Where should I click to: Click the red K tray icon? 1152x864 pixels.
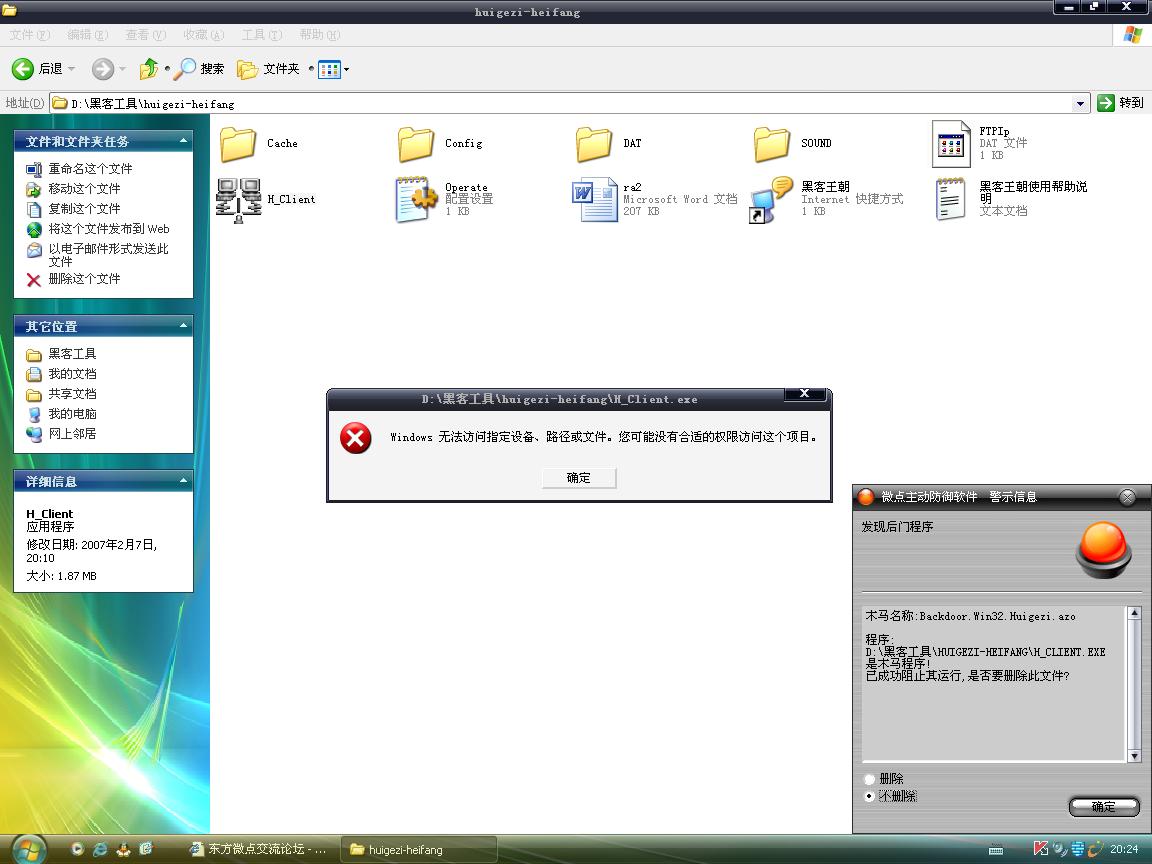[1040, 849]
